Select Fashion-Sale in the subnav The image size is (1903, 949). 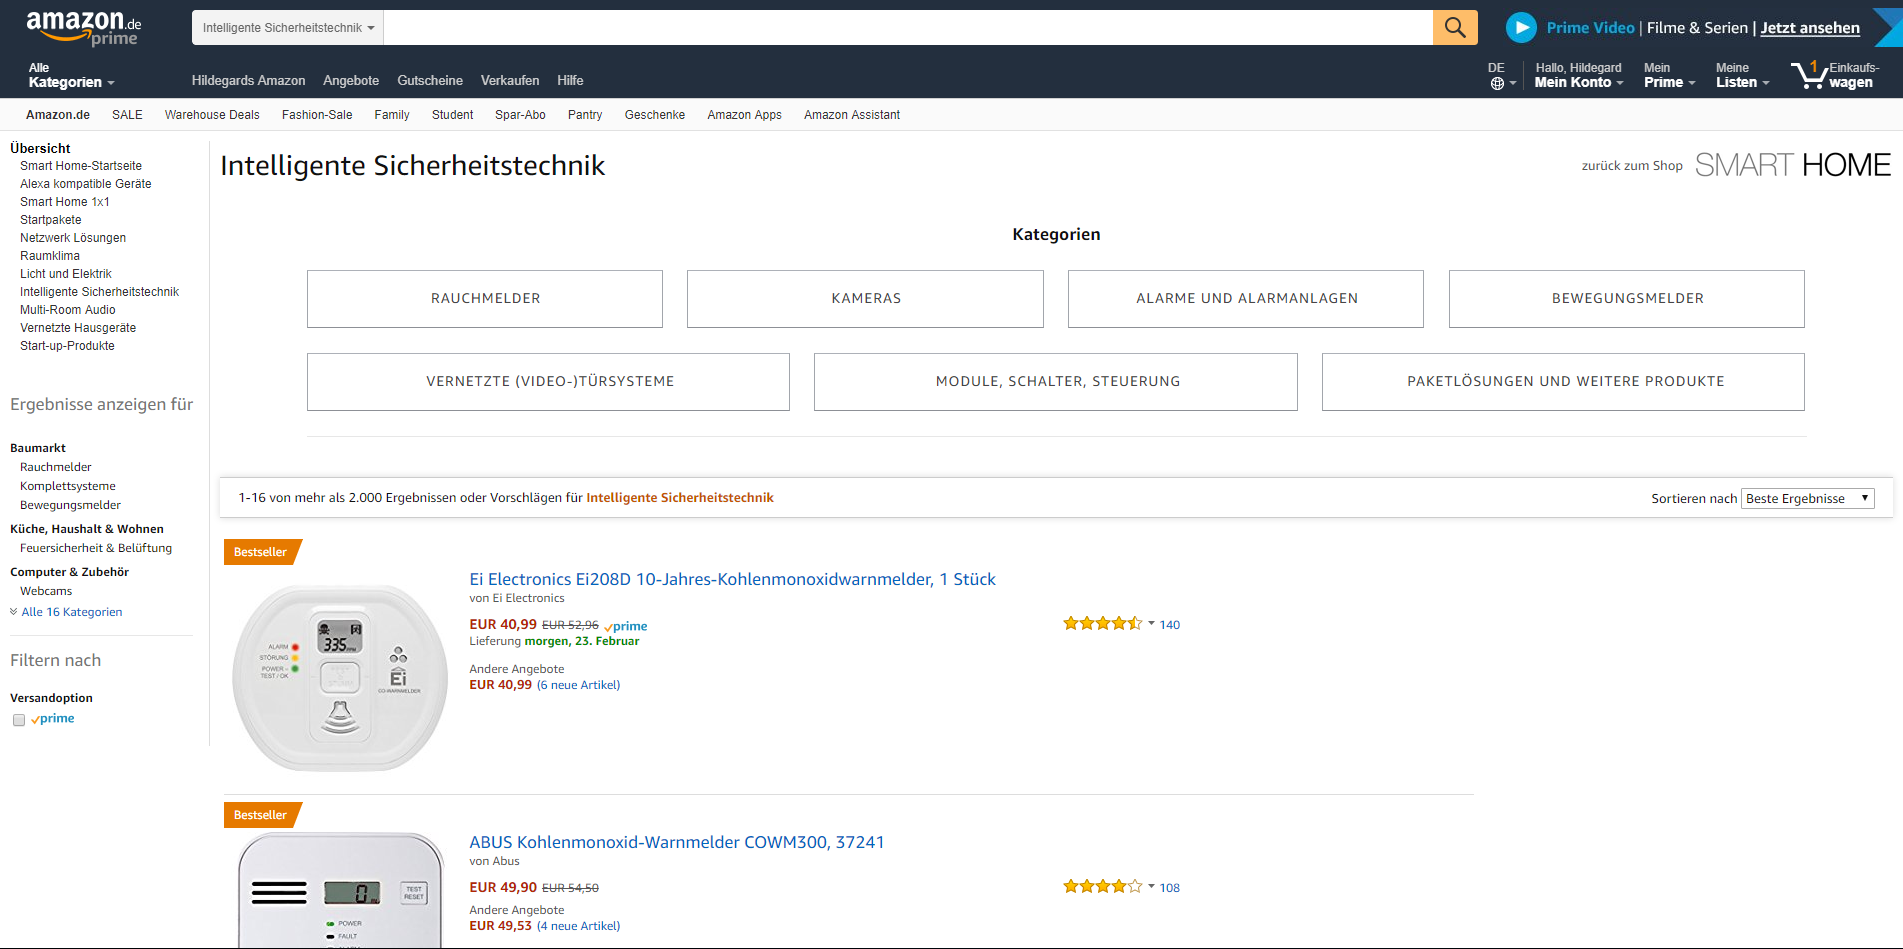click(x=317, y=115)
